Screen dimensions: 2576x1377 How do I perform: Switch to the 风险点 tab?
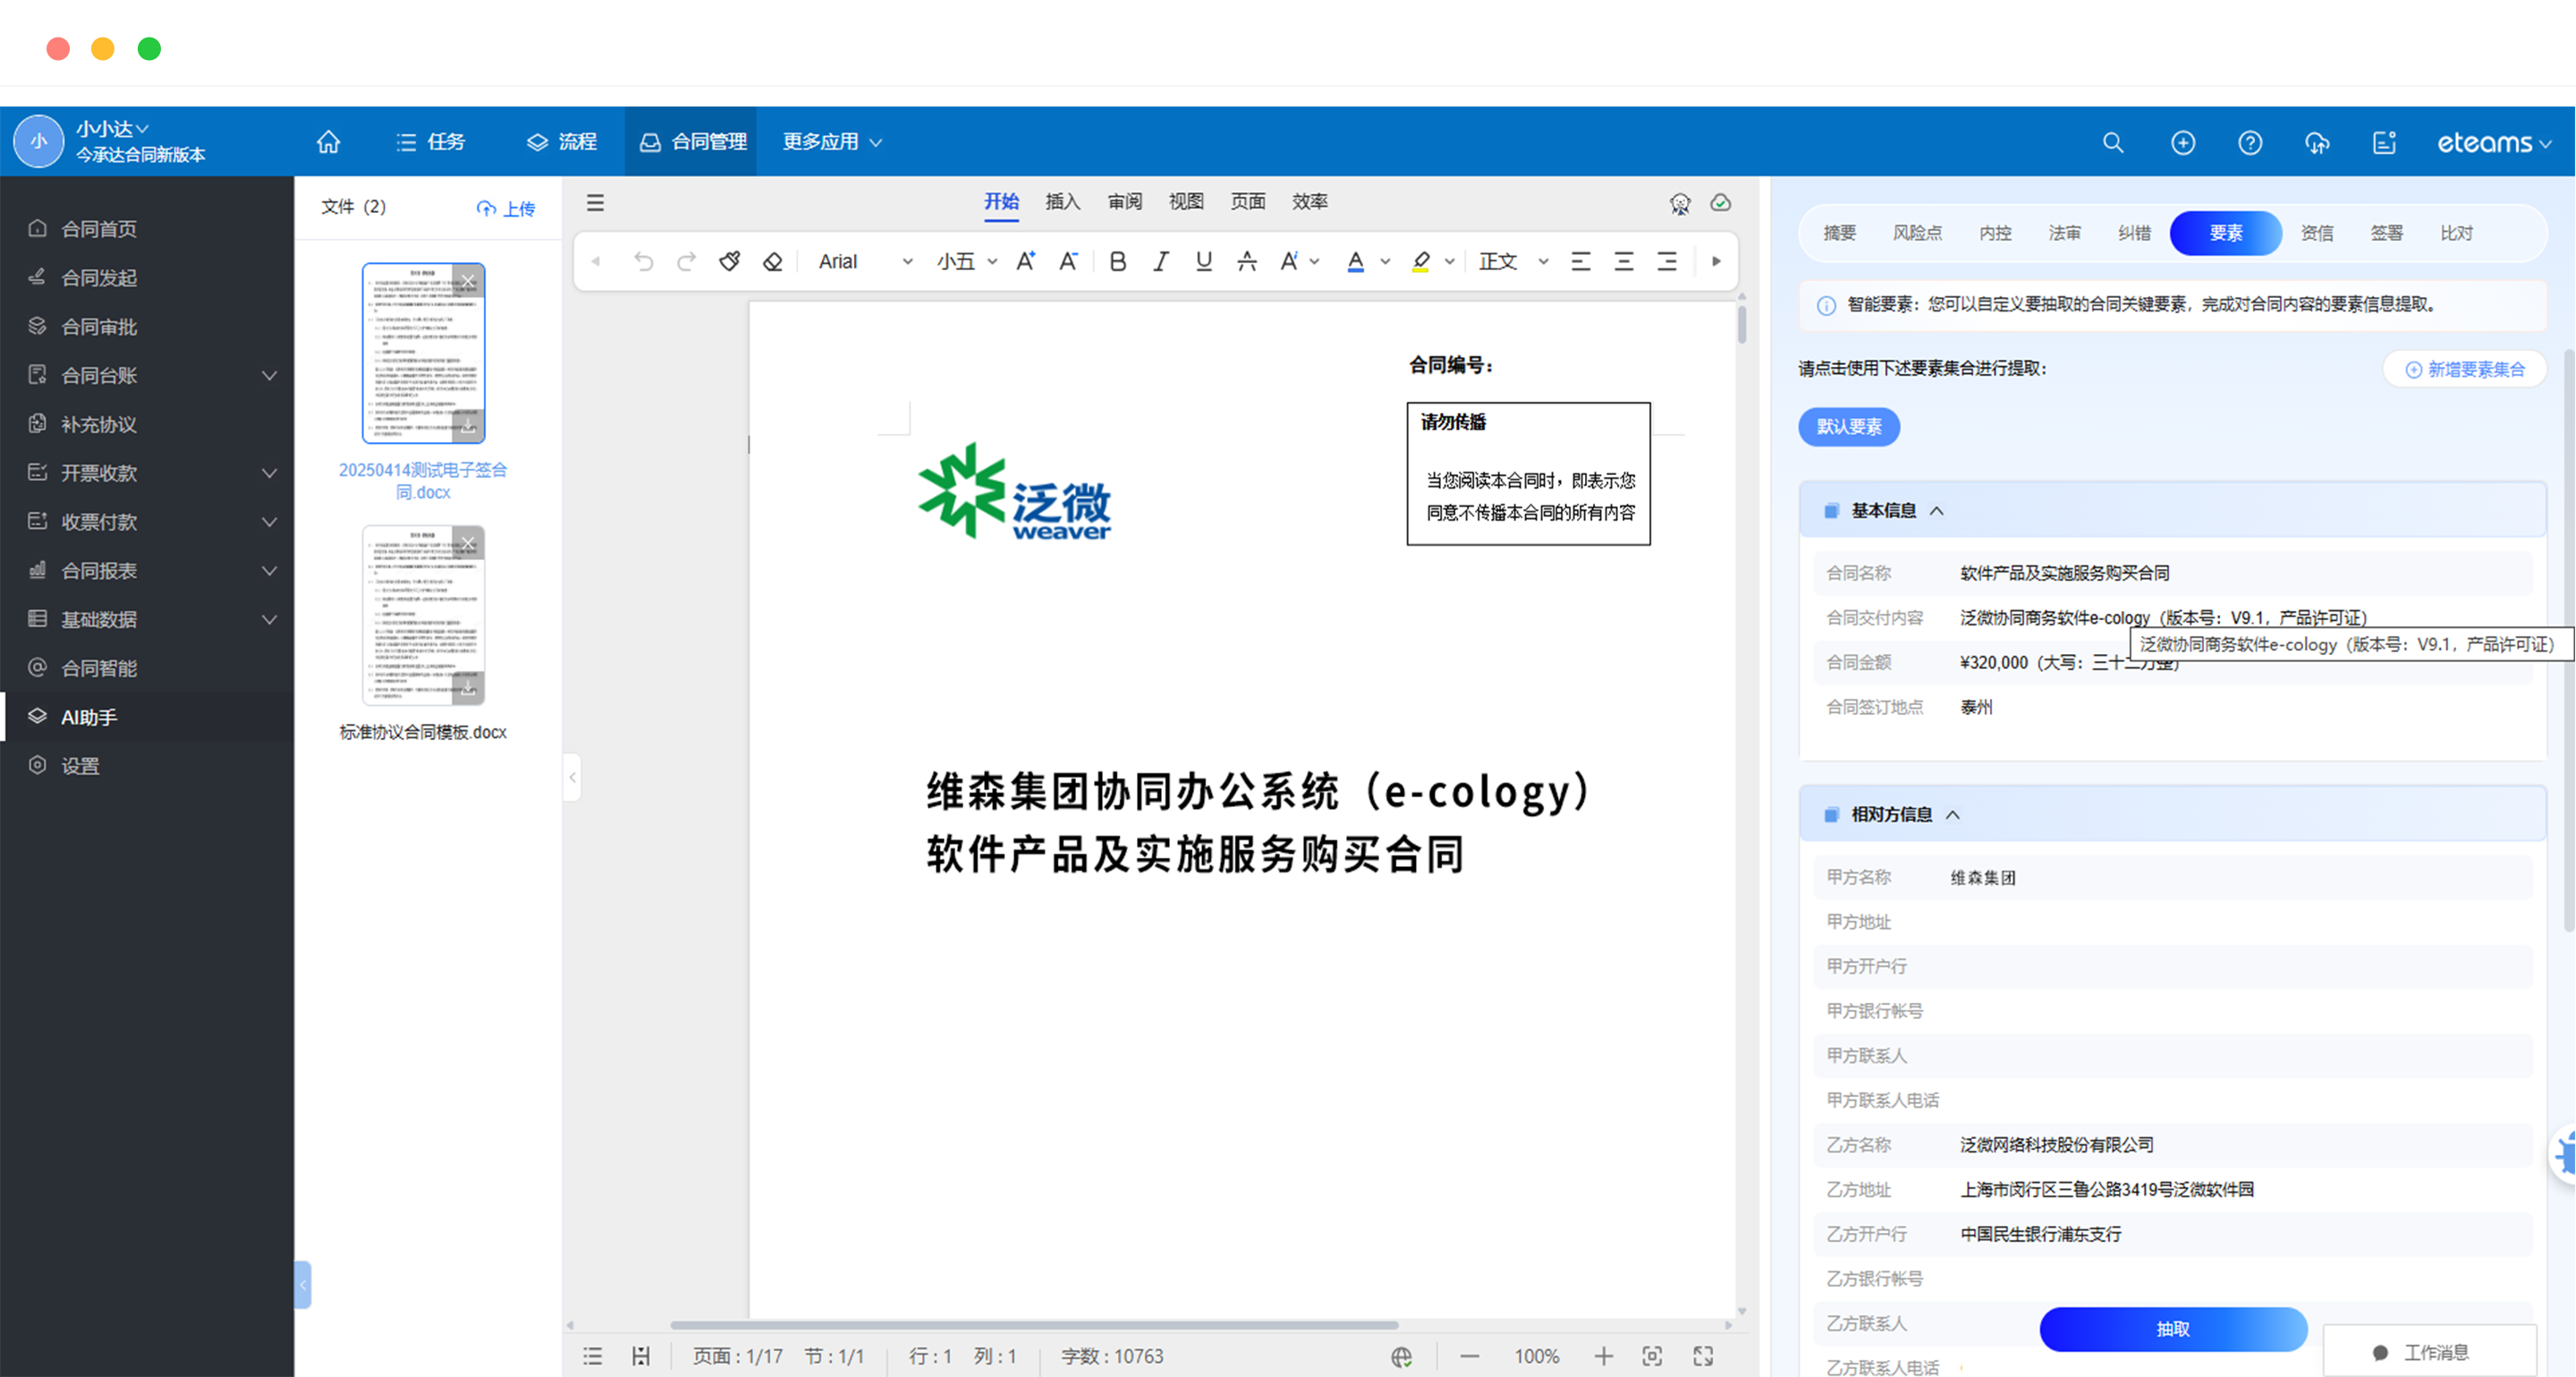pyautogui.click(x=1917, y=233)
